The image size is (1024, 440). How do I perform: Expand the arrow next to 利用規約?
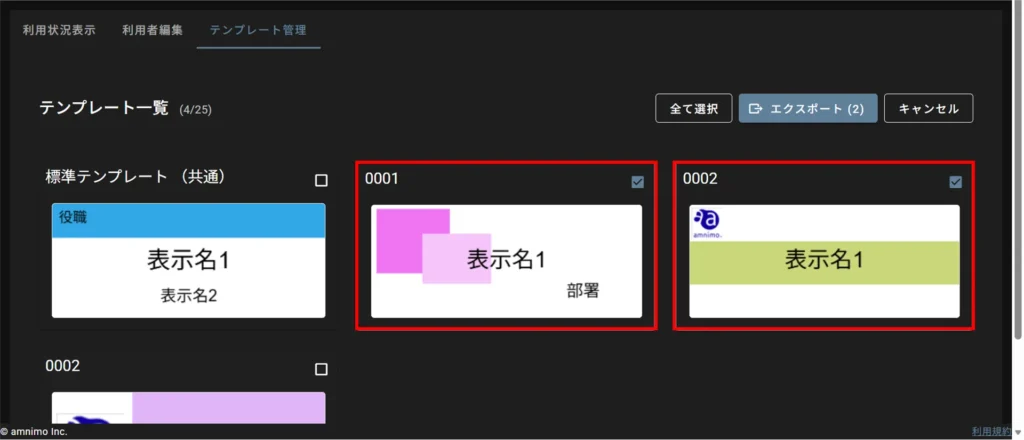pyautogui.click(x=1017, y=432)
